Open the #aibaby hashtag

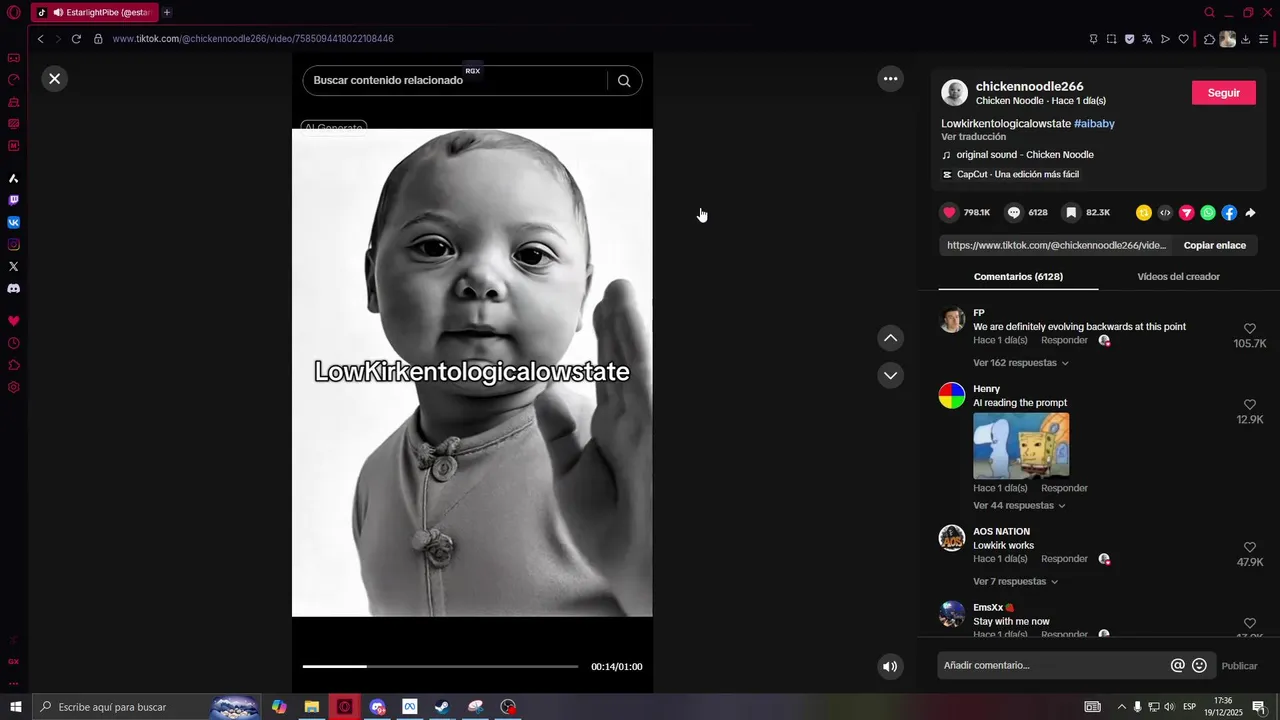point(1094,123)
